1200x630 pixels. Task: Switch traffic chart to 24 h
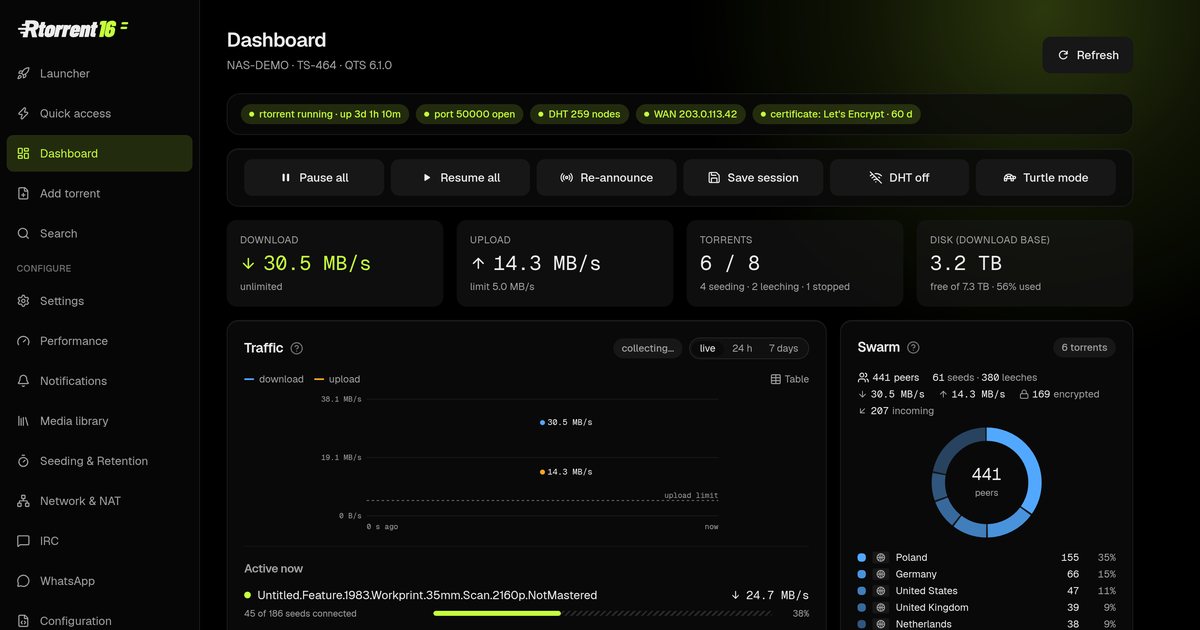(x=742, y=348)
